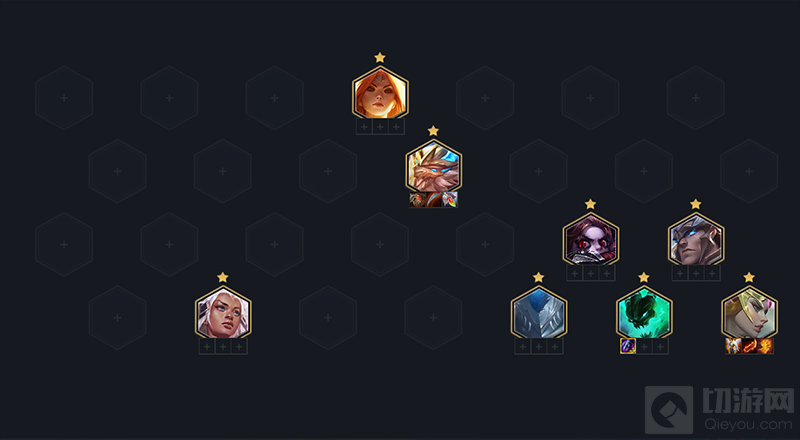Open middle empty item slot under Garen
This screenshot has height=440, width=800.
[x=696, y=274]
